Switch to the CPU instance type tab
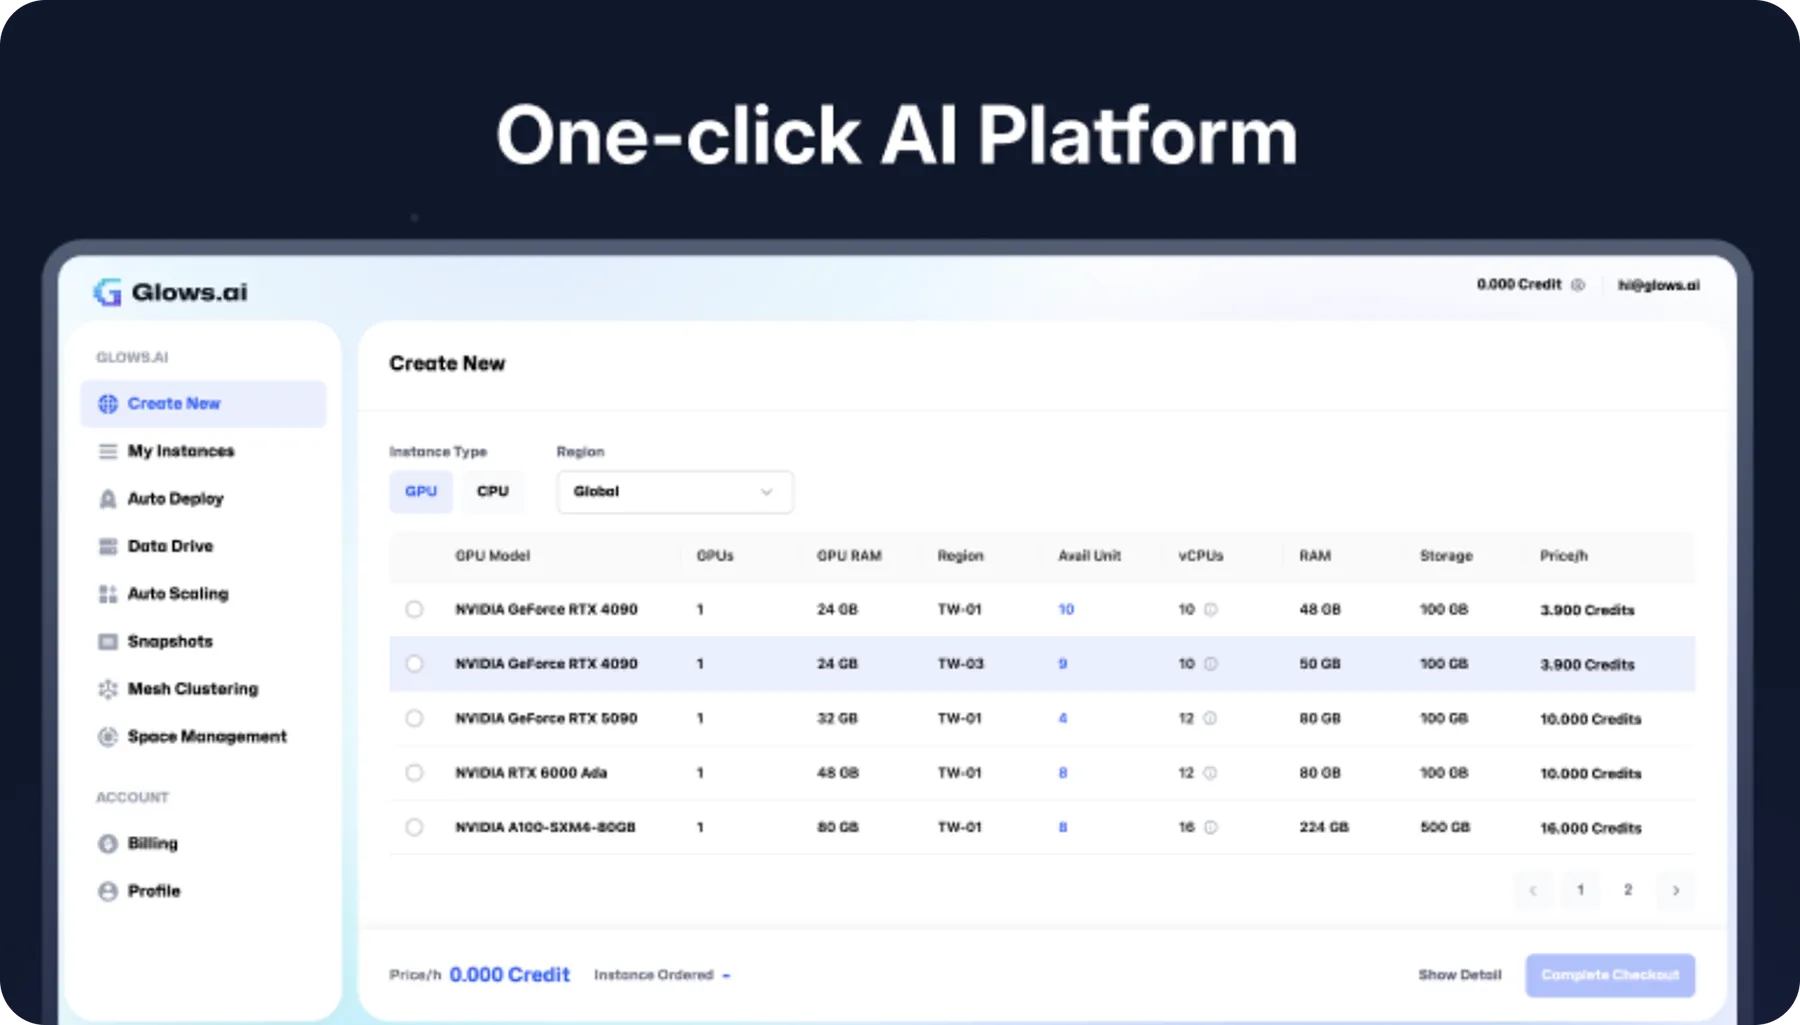The width and height of the screenshot is (1800, 1025). click(x=492, y=492)
